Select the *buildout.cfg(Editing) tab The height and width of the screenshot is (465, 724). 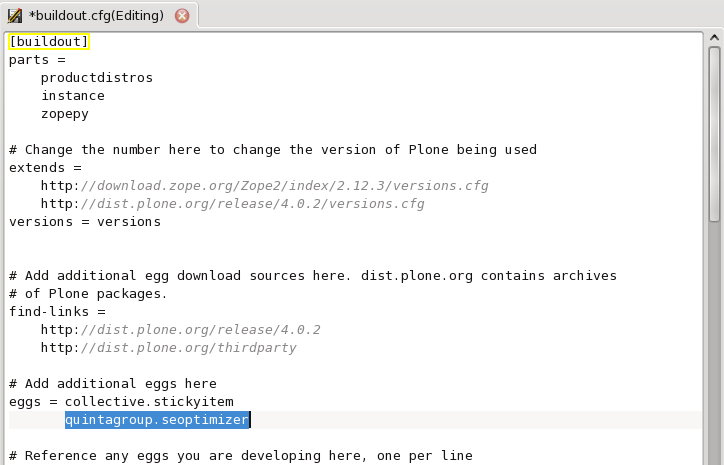point(99,16)
